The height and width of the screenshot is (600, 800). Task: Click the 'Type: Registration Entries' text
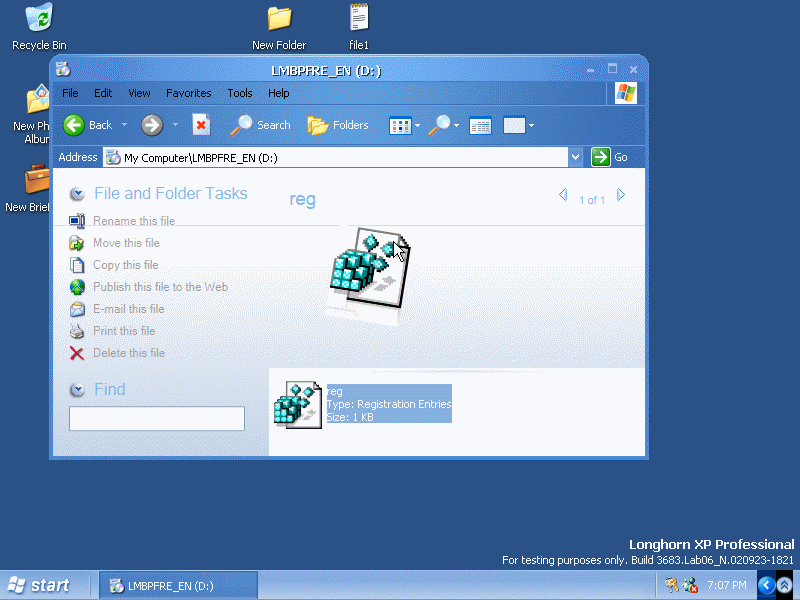[389, 404]
